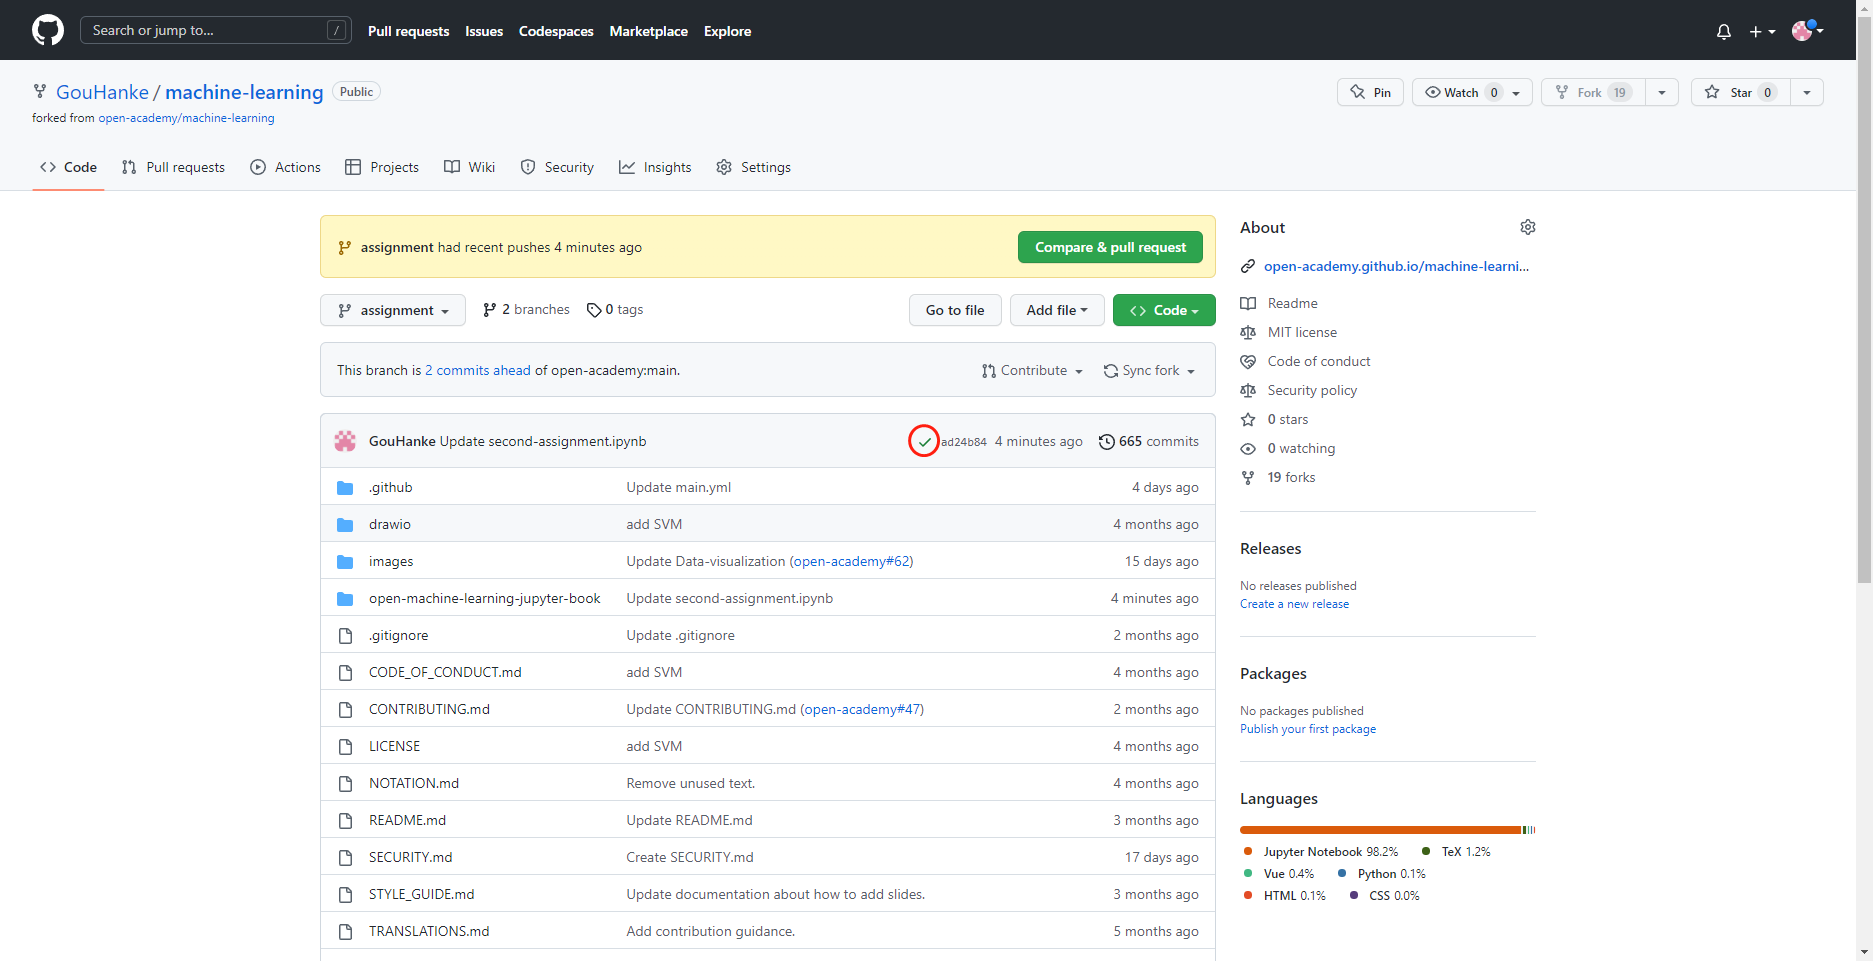Open the Code of conduct link

pos(1319,361)
